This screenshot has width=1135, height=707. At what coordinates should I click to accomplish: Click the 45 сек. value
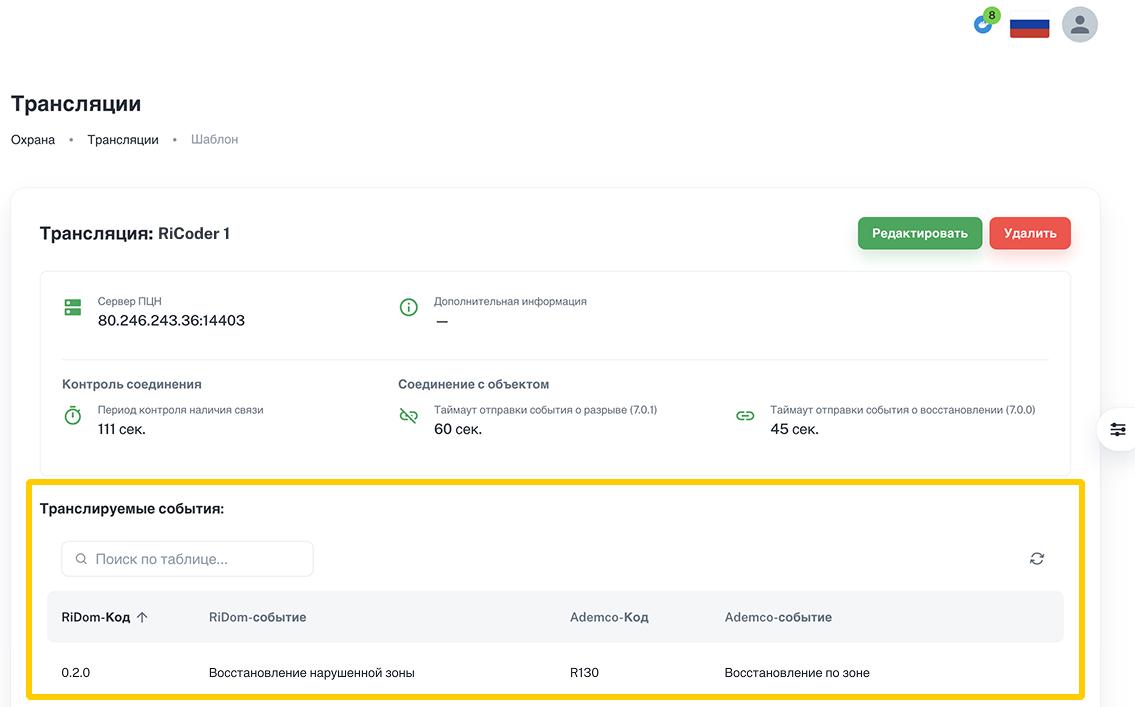click(x=794, y=429)
